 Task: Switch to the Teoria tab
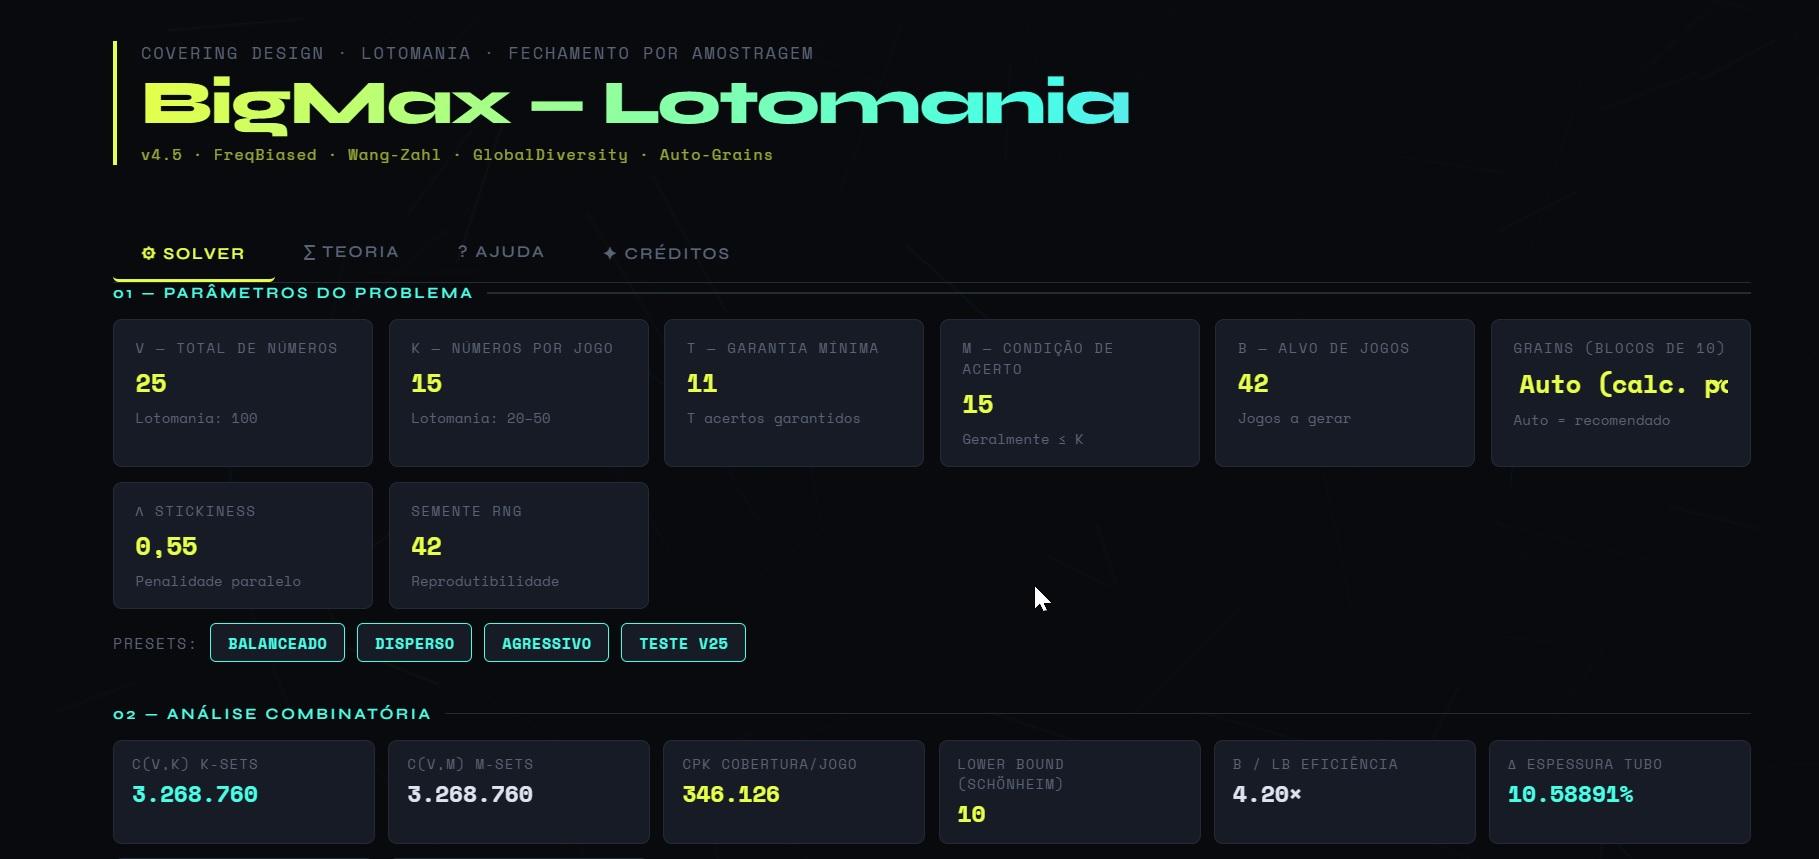[x=351, y=252]
